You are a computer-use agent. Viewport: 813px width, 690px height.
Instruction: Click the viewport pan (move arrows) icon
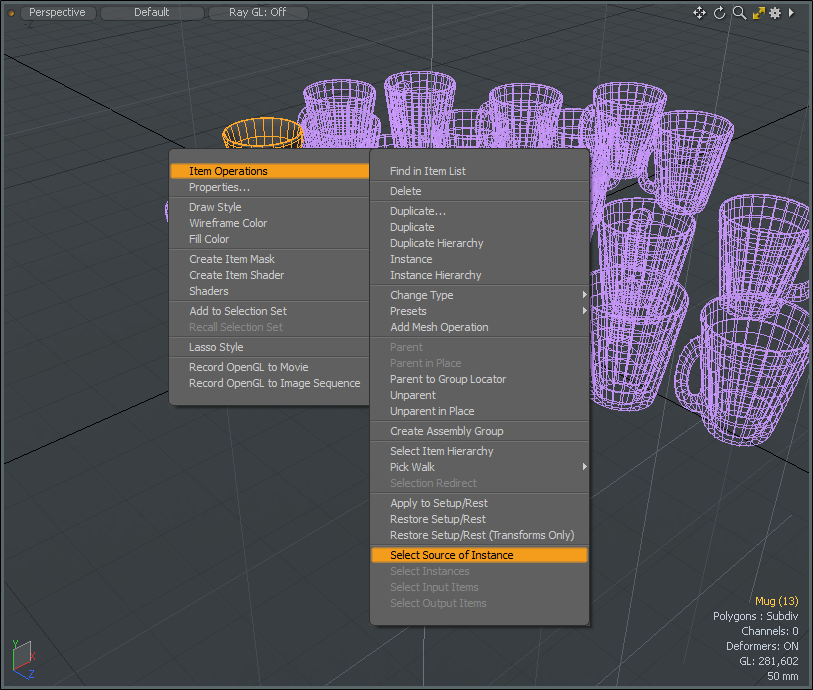click(x=699, y=13)
